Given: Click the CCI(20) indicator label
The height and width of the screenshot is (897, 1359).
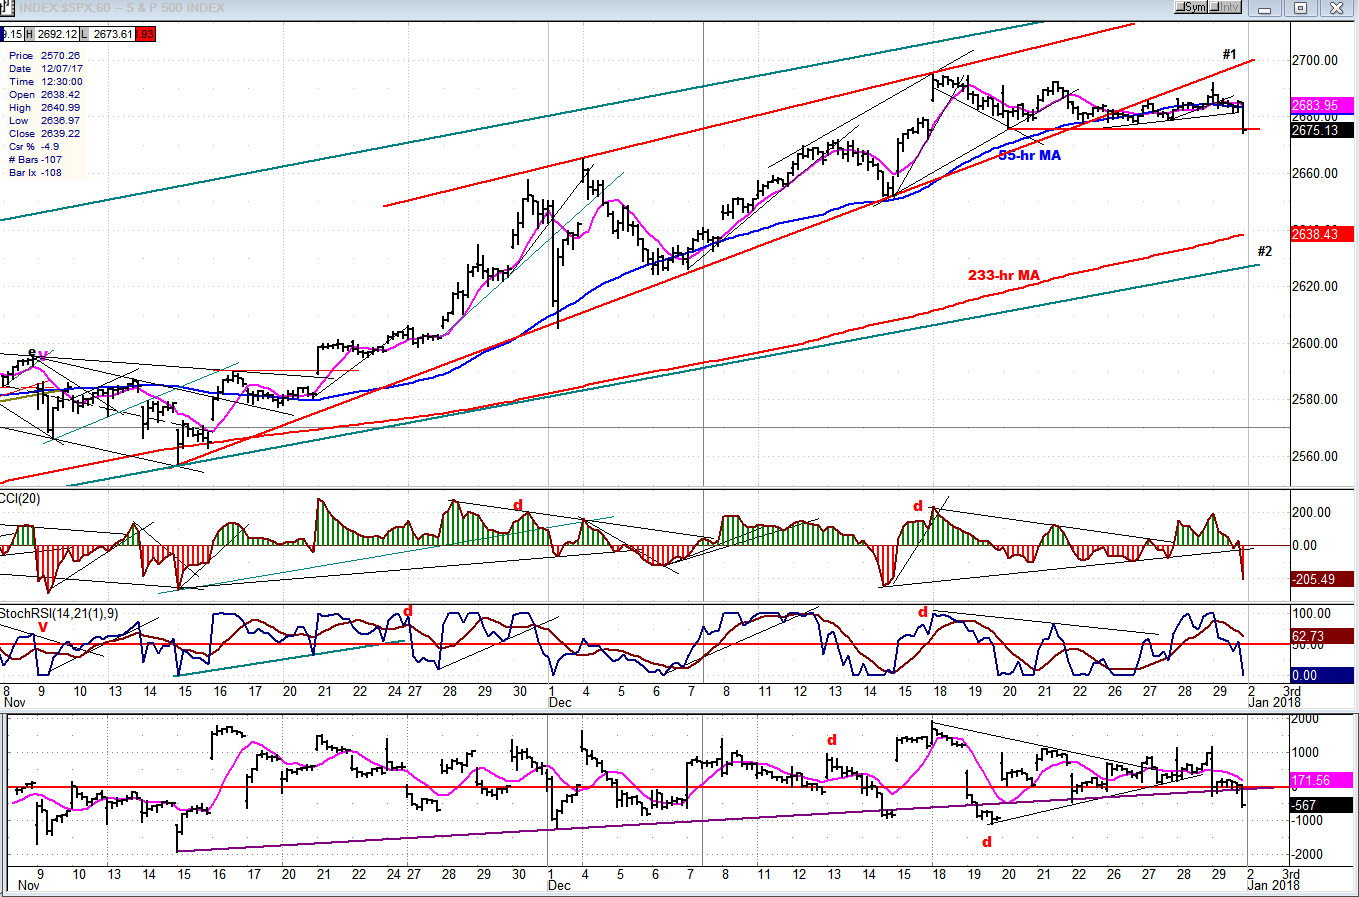Looking at the screenshot, I should pos(20,498).
